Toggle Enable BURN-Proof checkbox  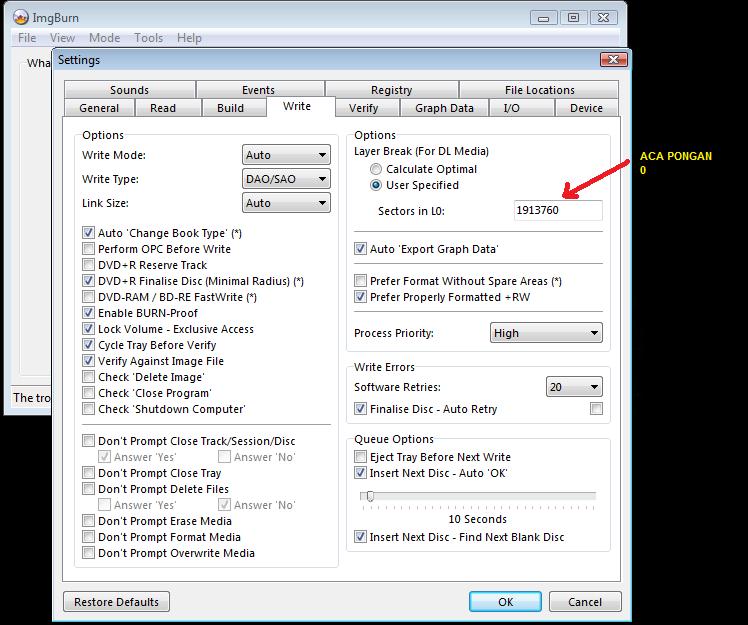coord(88,312)
